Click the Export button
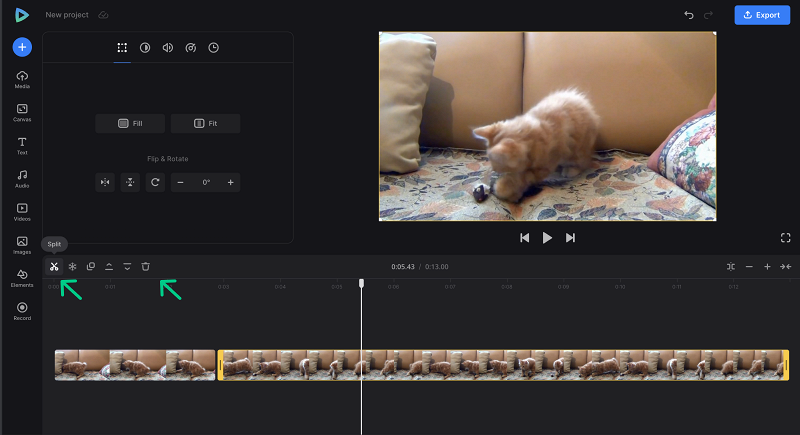Viewport: 800px width, 435px height. coord(762,15)
